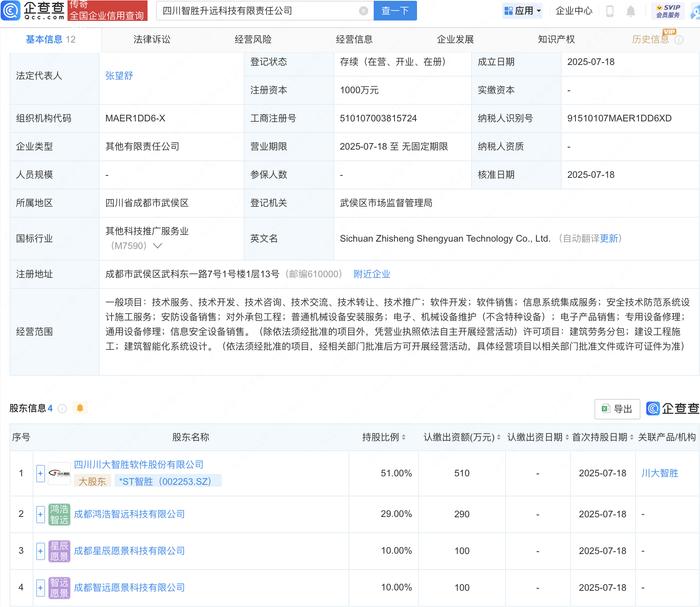Click 附近企业 link by address
This screenshot has width=700, height=607.
372,274
